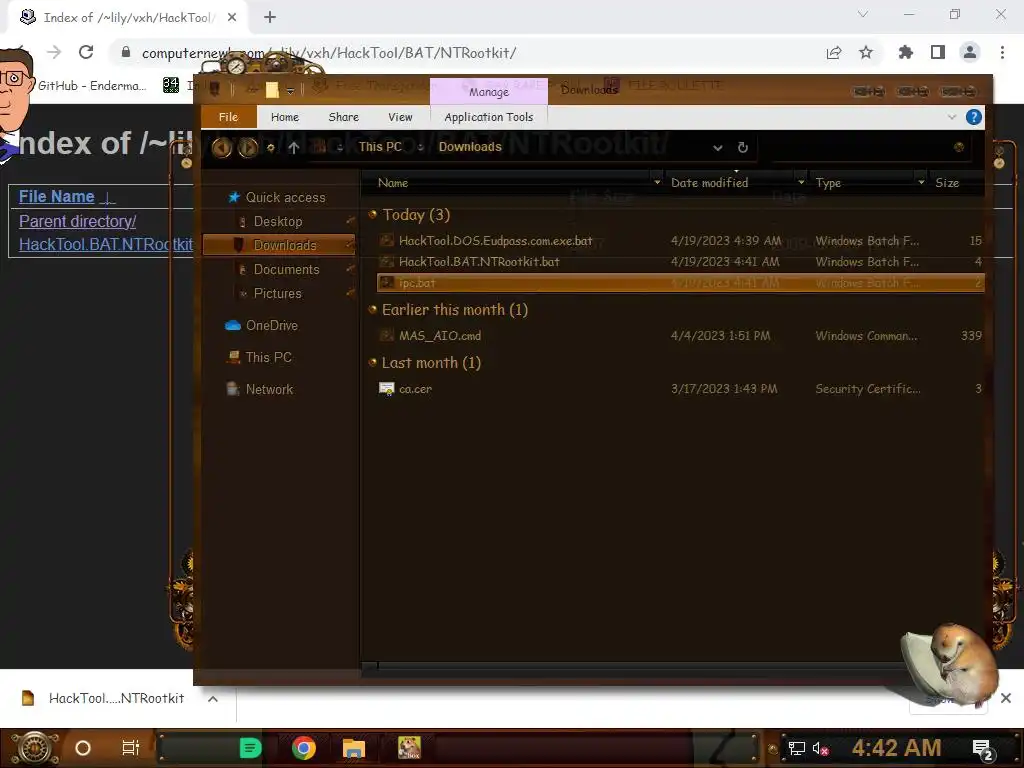Image resolution: width=1024 pixels, height=768 pixels.
Task: Open the GitHub - Enderma... bookmark
Action: [92, 86]
